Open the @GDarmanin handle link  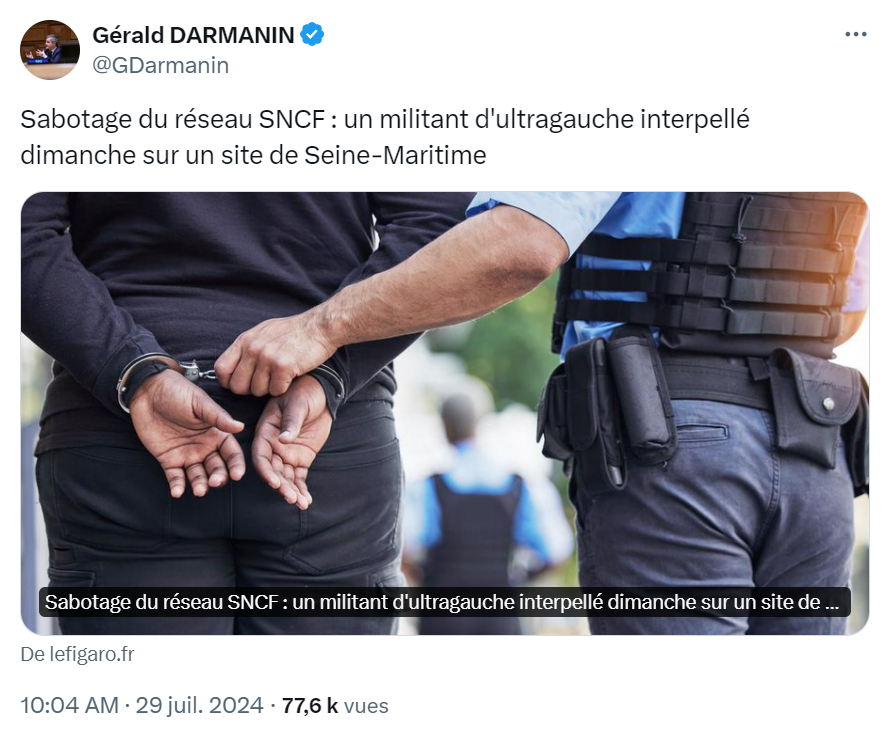161,66
